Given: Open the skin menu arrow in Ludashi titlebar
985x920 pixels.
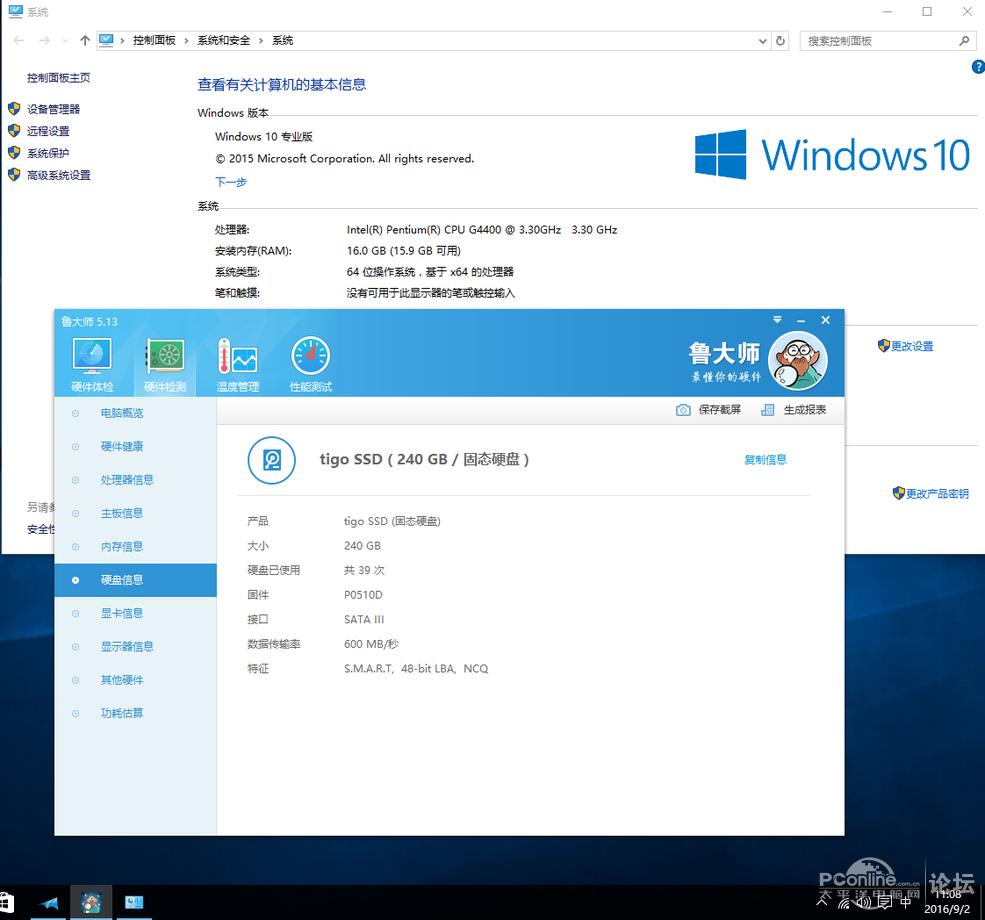Looking at the screenshot, I should pyautogui.click(x=777, y=320).
